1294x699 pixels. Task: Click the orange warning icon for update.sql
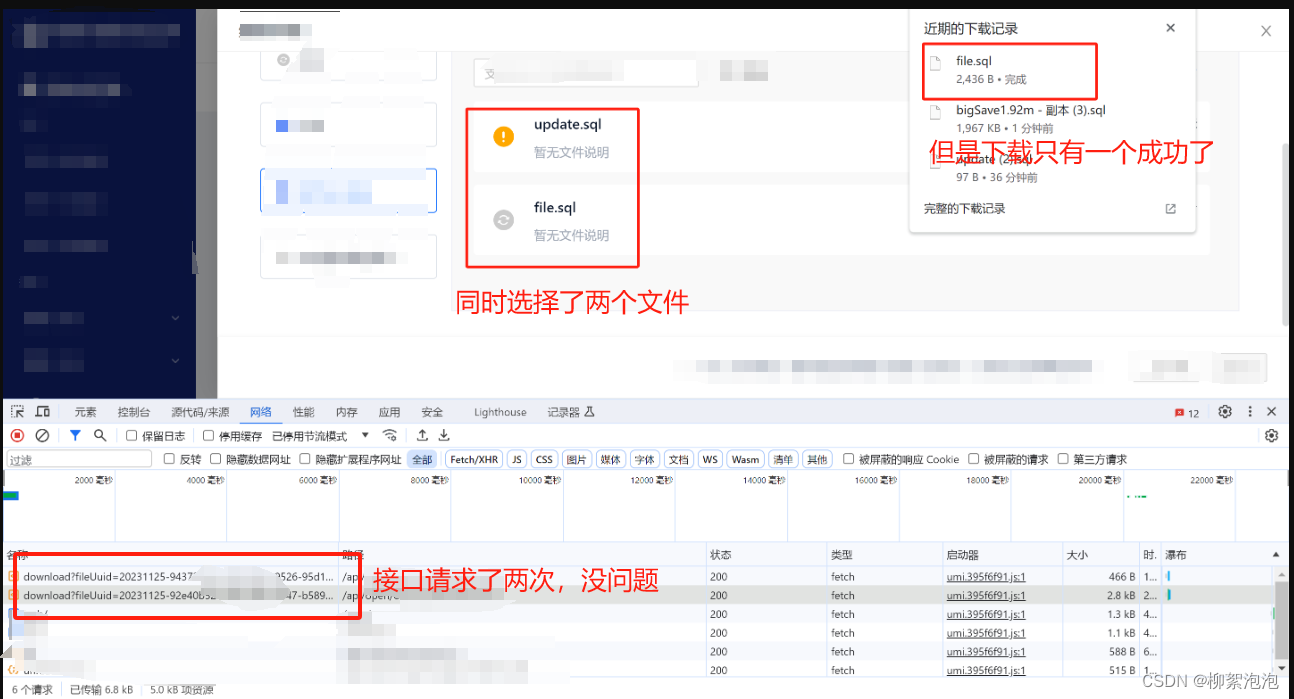click(x=504, y=137)
